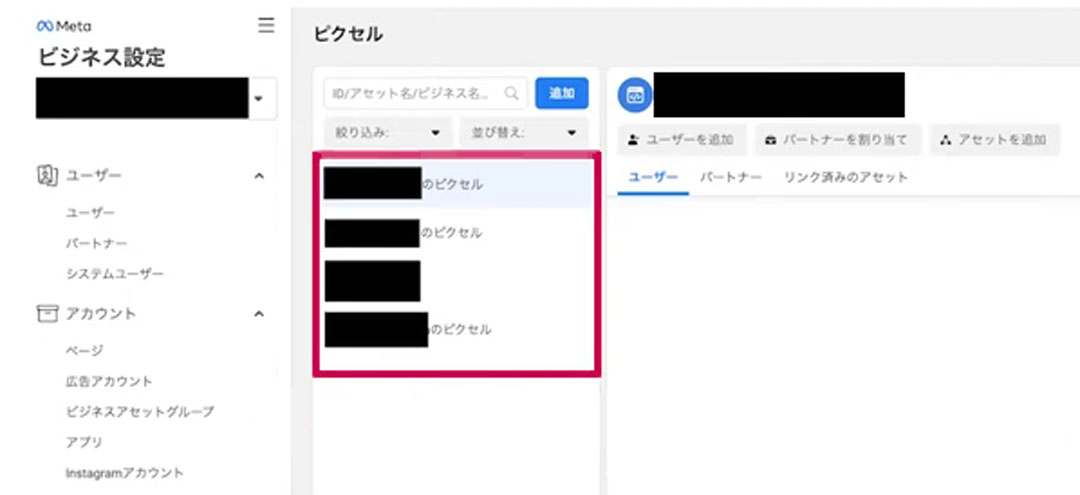The width and height of the screenshot is (1080, 495).
Task: Collapse the アカウント section chevron
Action: point(259,314)
